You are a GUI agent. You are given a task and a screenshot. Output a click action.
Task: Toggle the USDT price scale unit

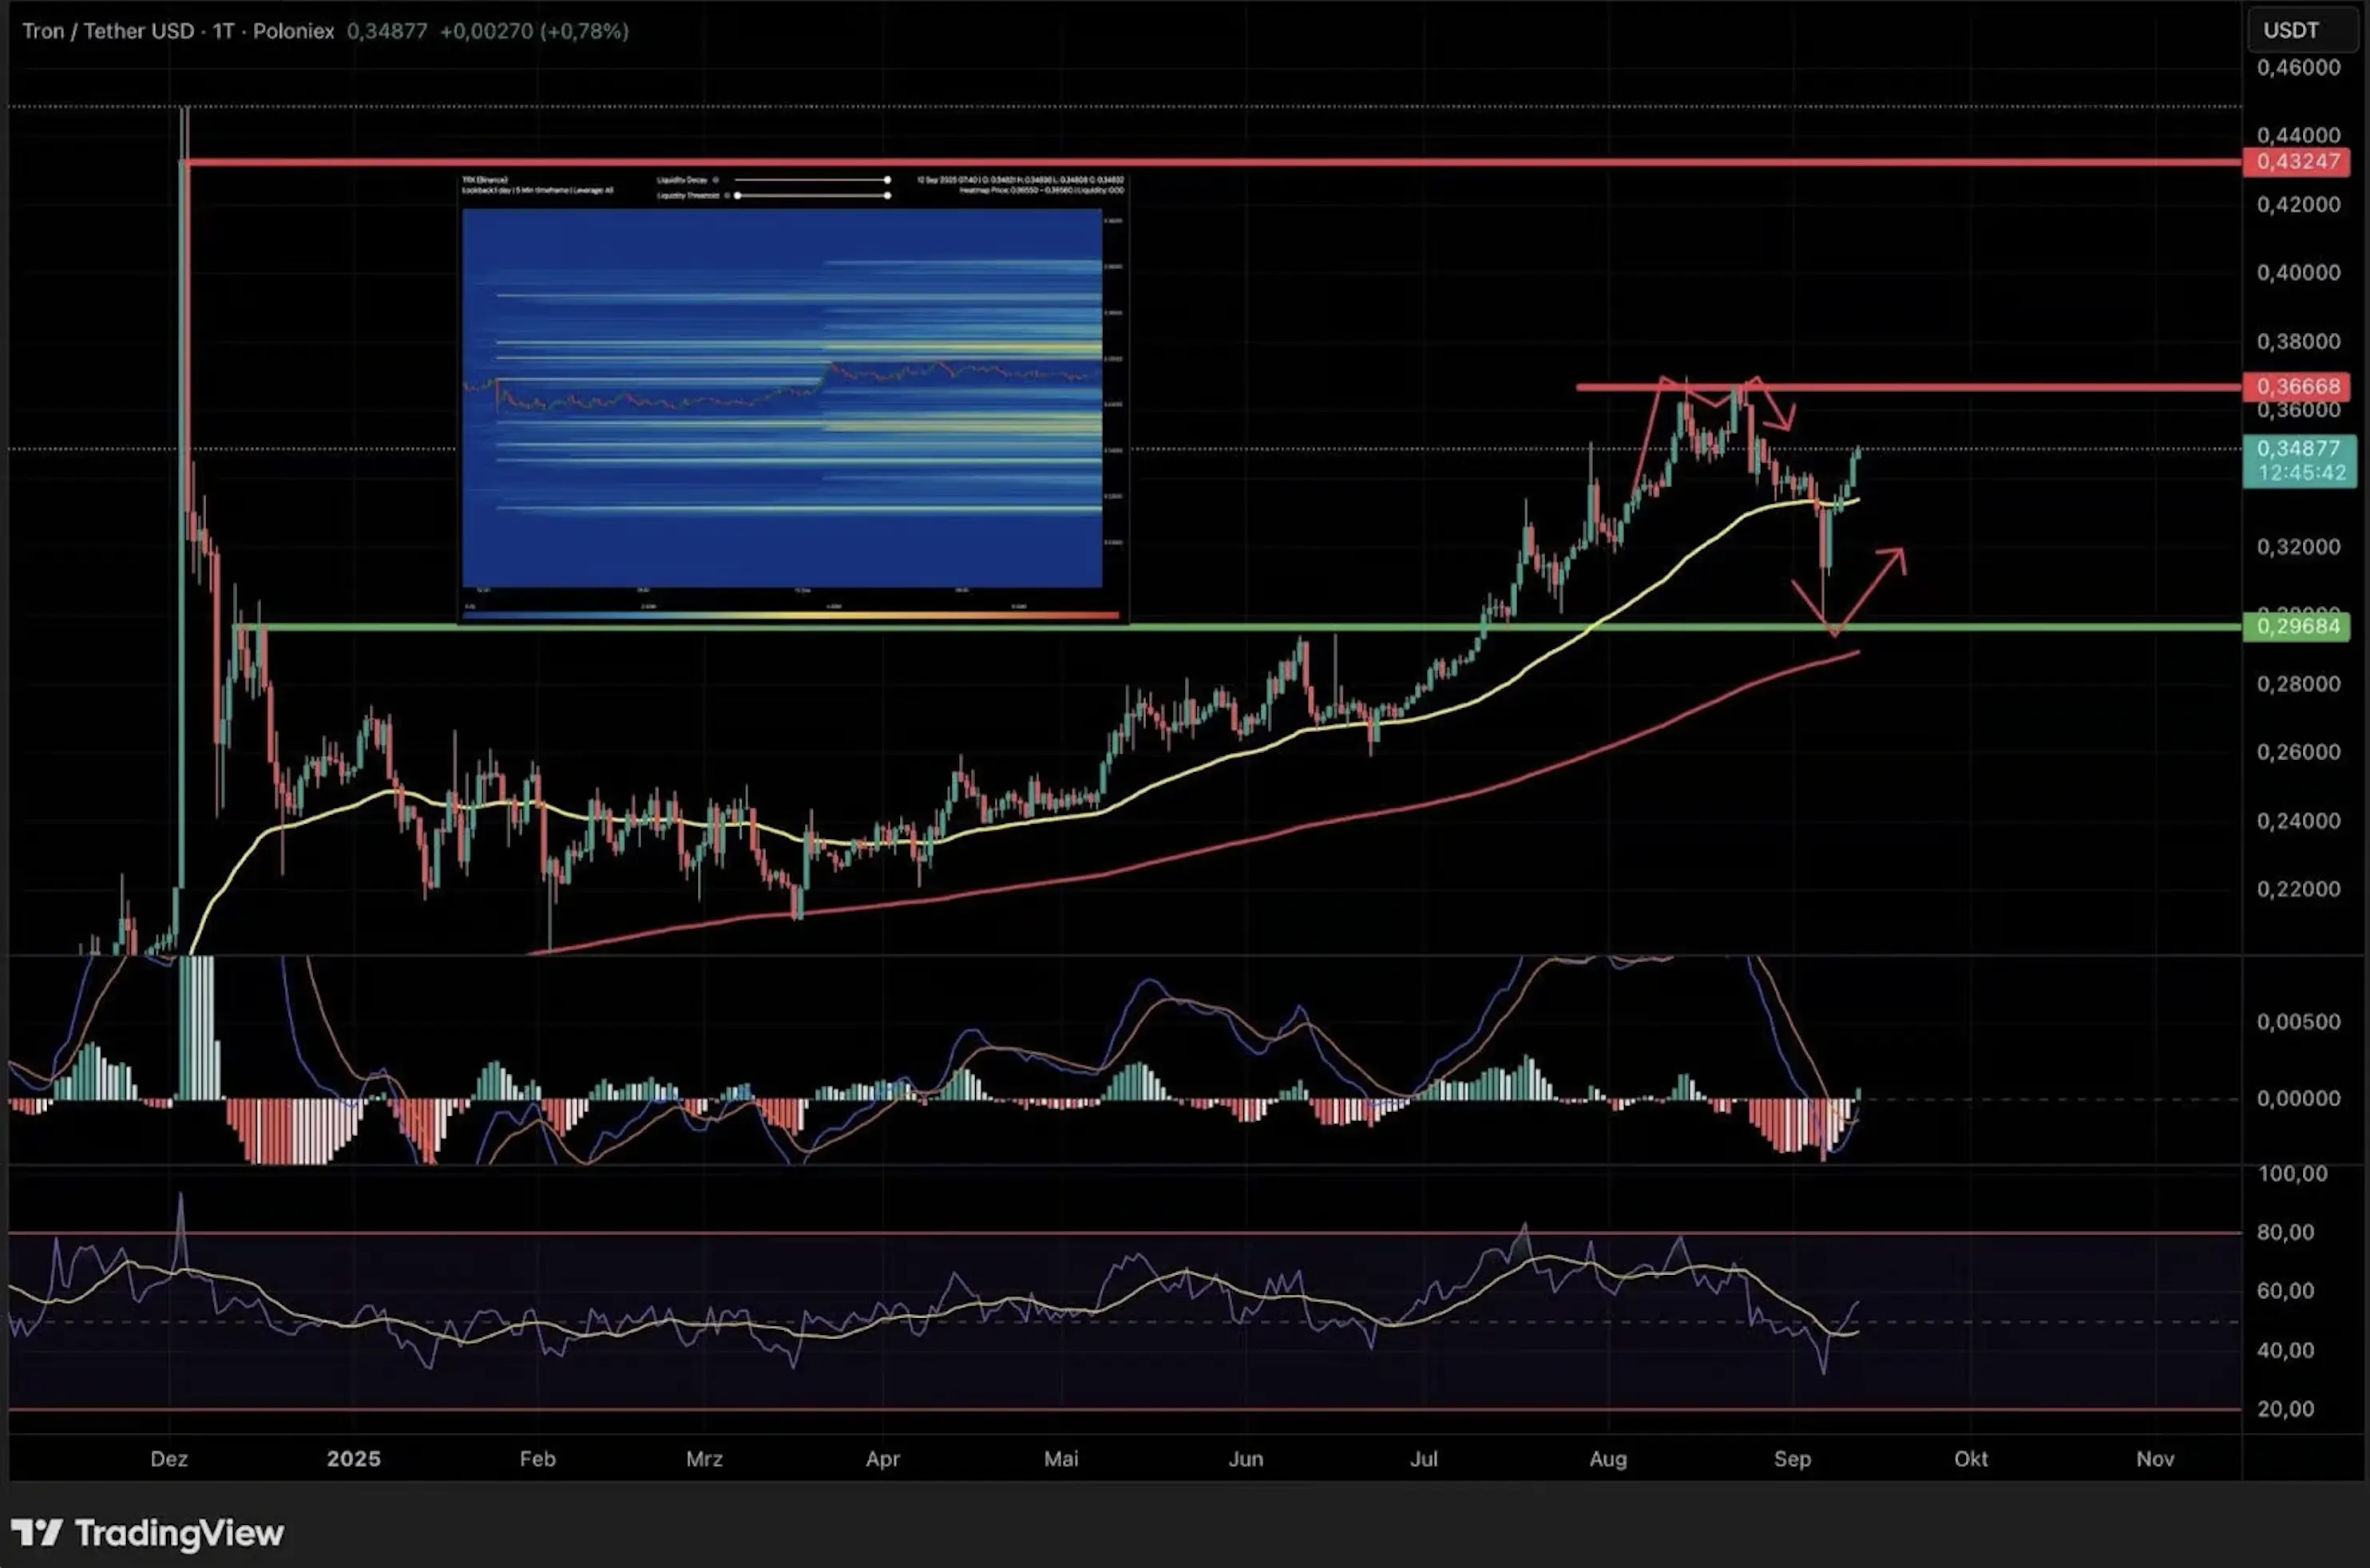(x=2301, y=29)
